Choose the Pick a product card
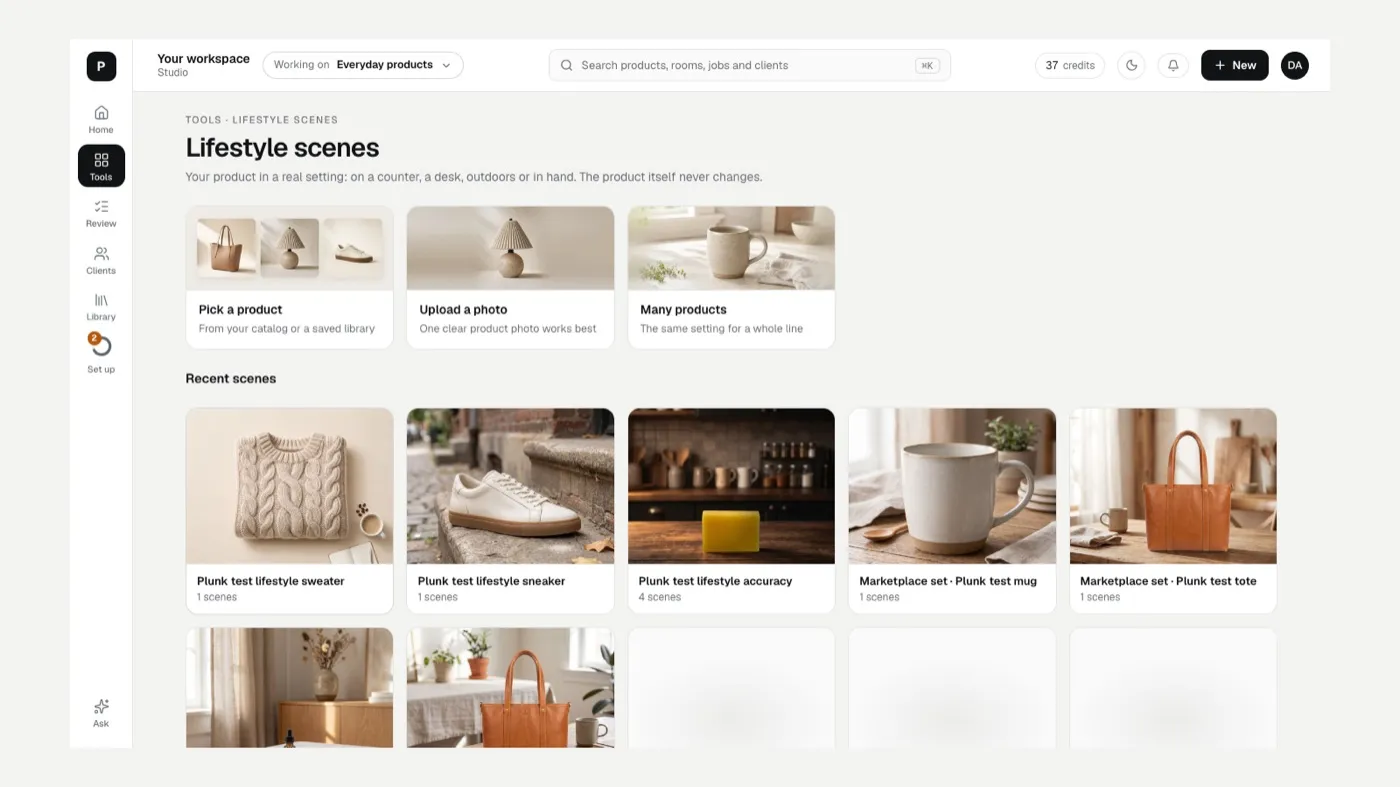The image size is (1400, 787). click(290, 277)
